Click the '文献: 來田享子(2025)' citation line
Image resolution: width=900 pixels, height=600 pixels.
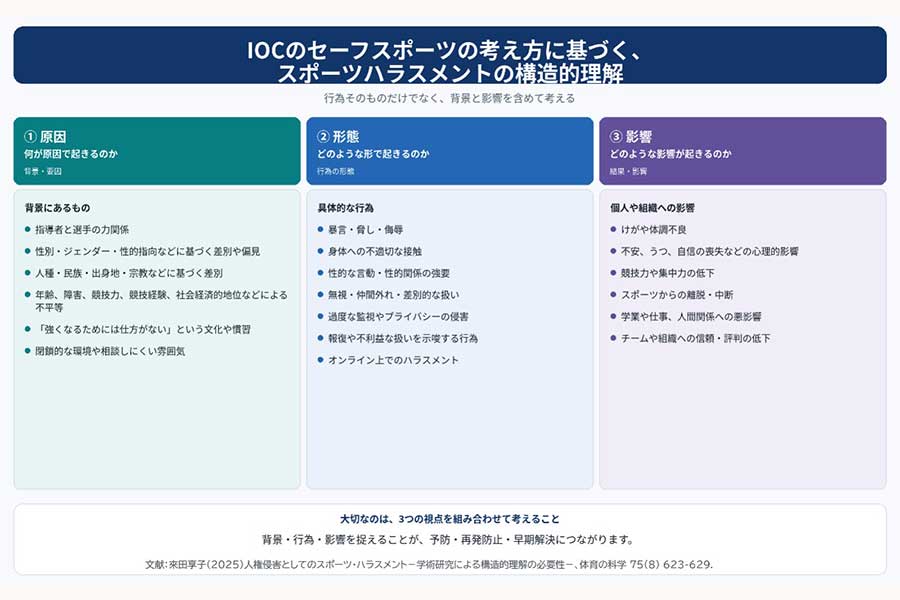429,564
